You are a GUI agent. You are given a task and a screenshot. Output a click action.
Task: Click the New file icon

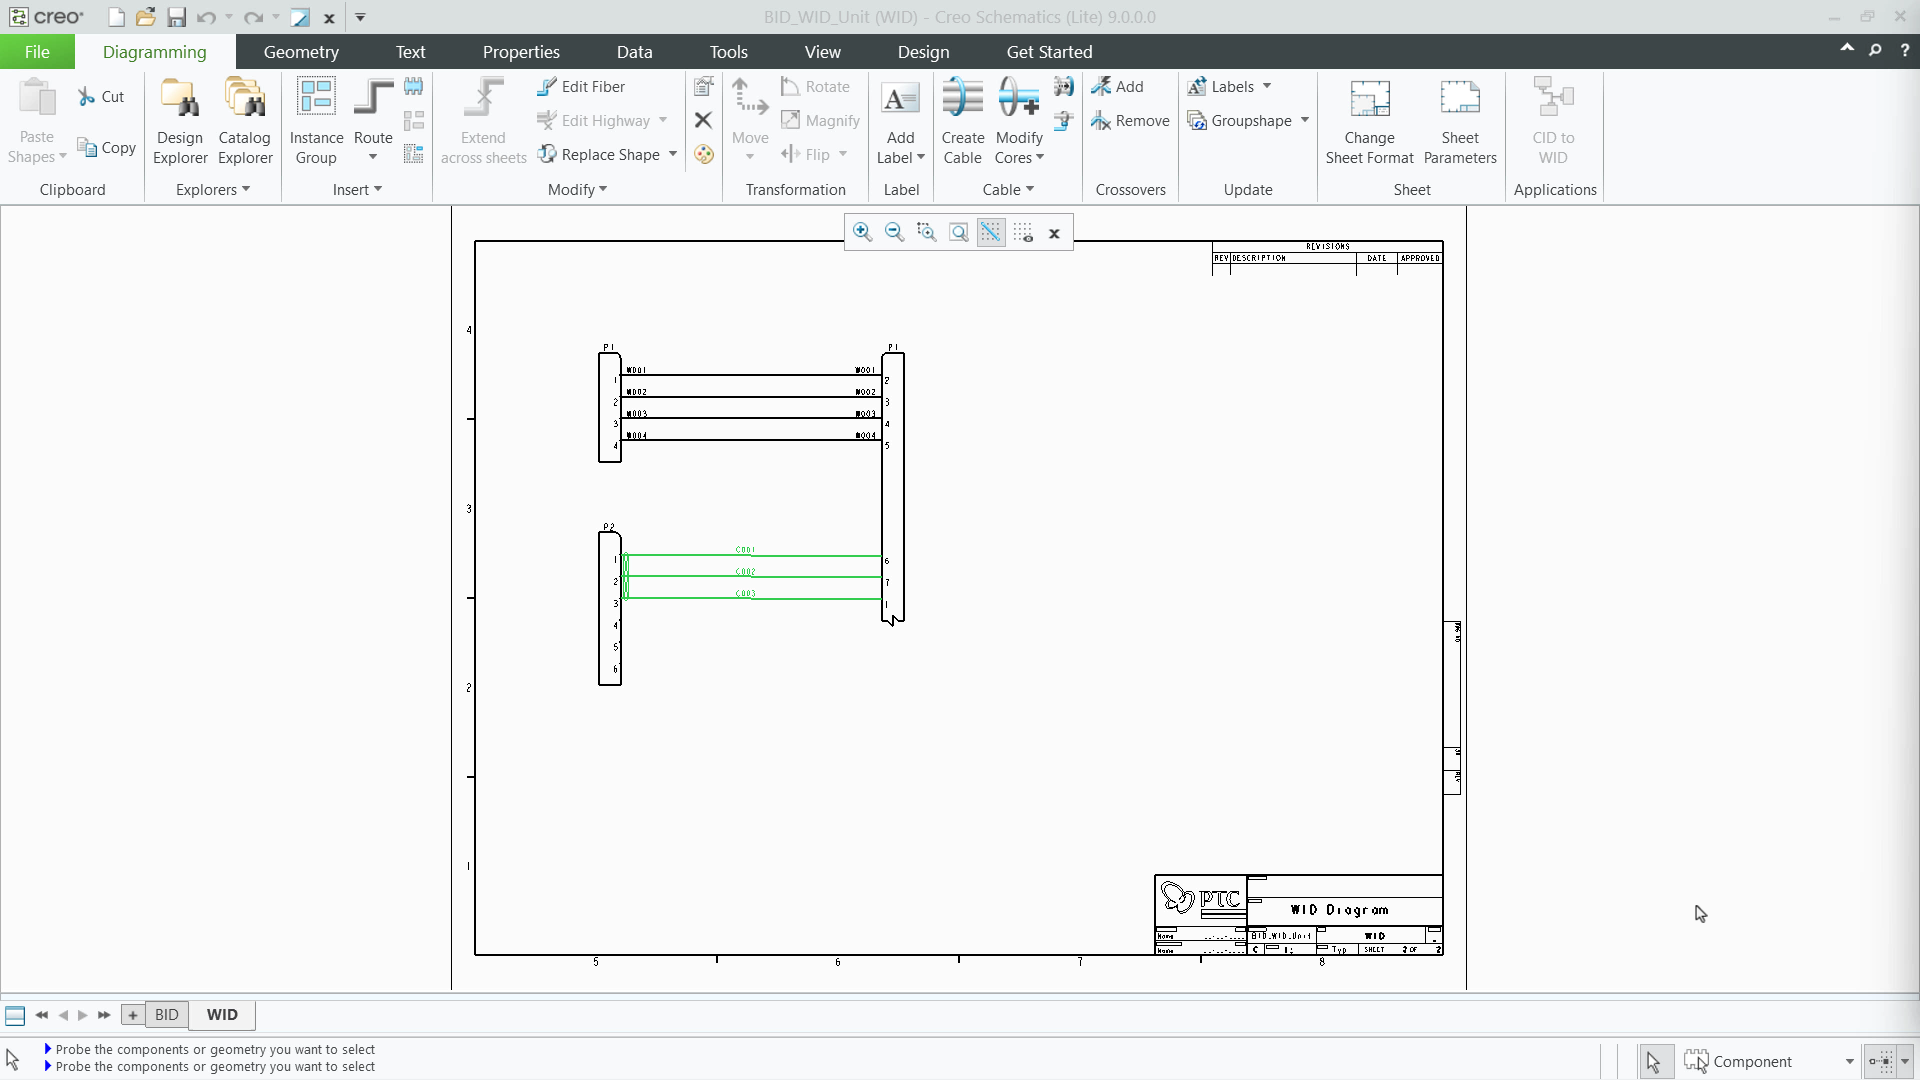point(116,17)
